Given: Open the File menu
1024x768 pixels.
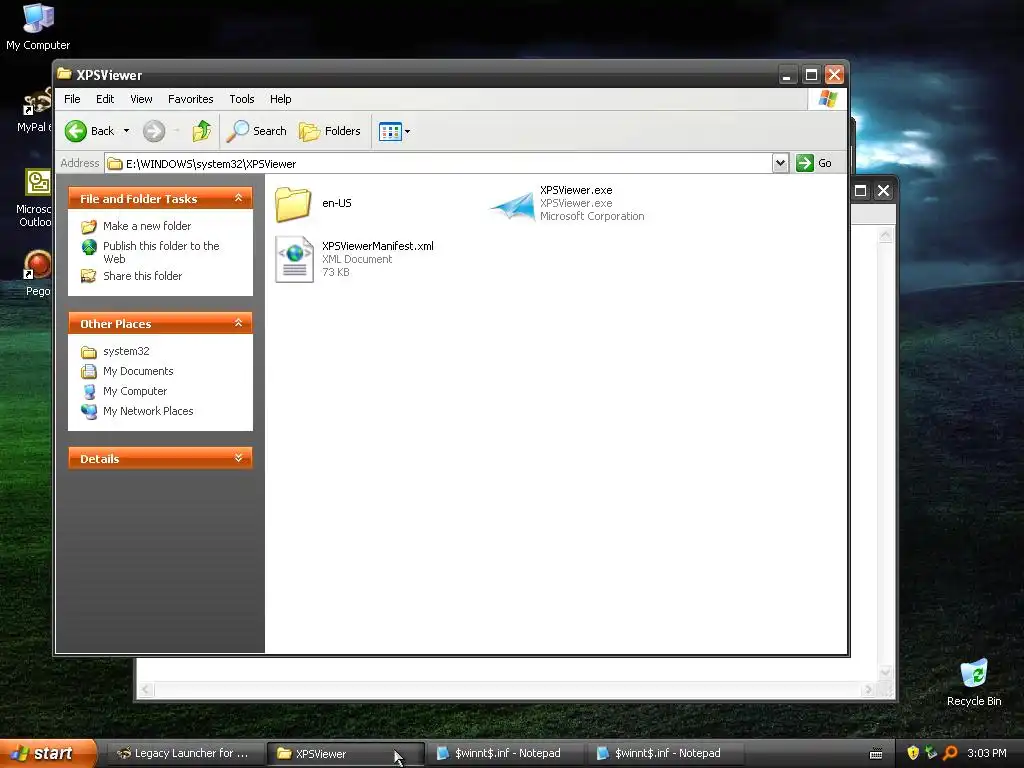Looking at the screenshot, I should (72, 99).
